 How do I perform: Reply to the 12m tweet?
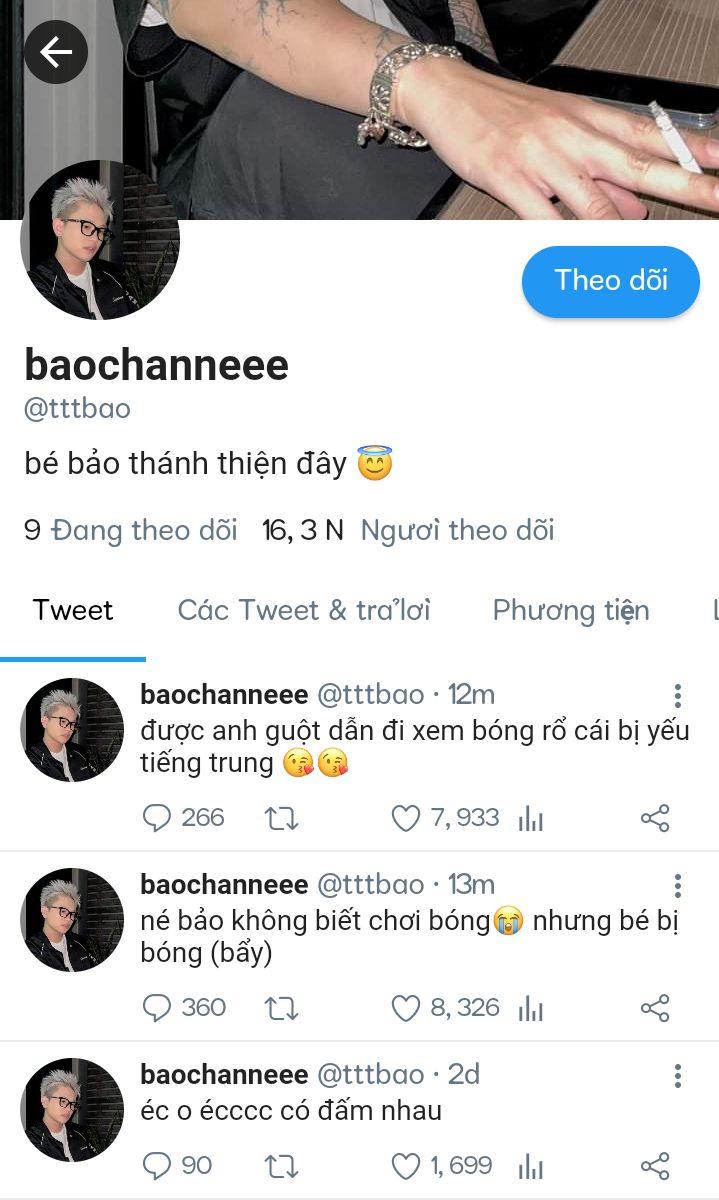[157, 819]
